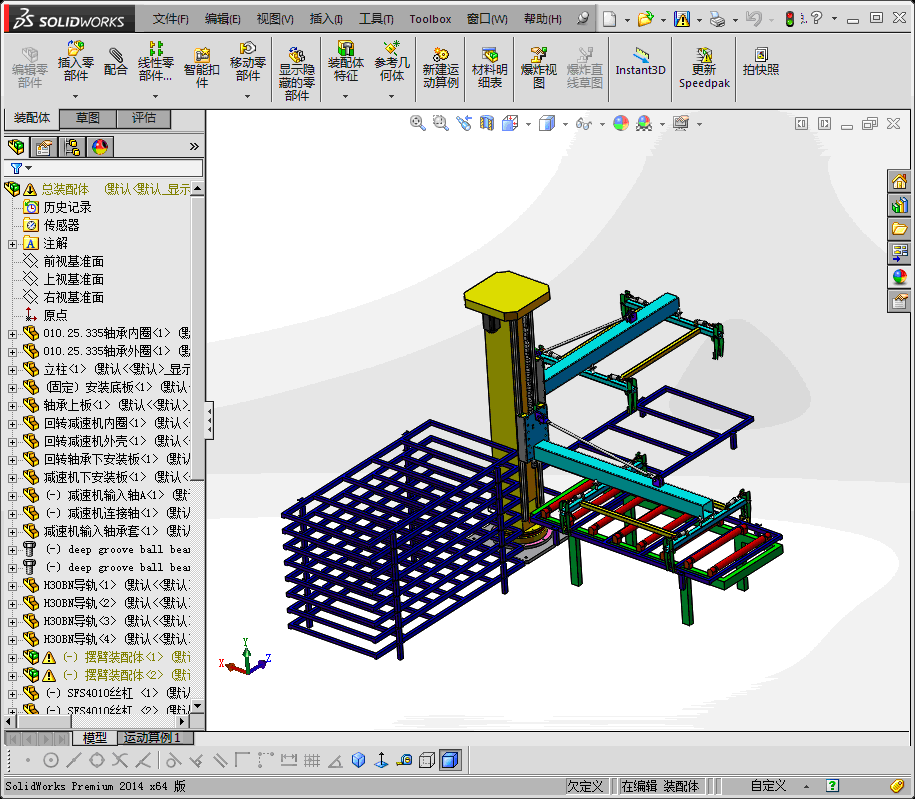This screenshot has width=915, height=799.
Task: Click the 智能扣件 (Smart Fasteners) tool
Action: click(x=201, y=67)
